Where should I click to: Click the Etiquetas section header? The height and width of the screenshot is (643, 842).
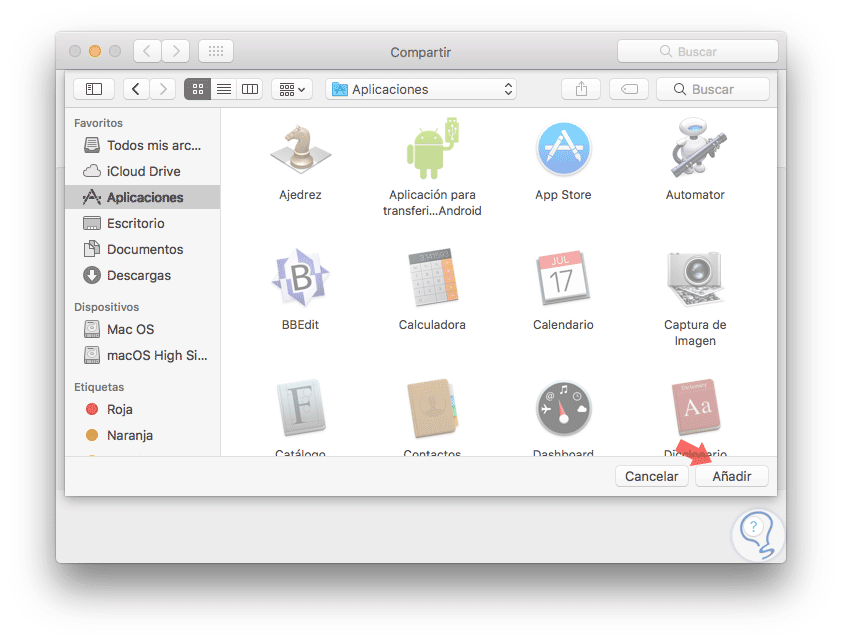point(99,387)
